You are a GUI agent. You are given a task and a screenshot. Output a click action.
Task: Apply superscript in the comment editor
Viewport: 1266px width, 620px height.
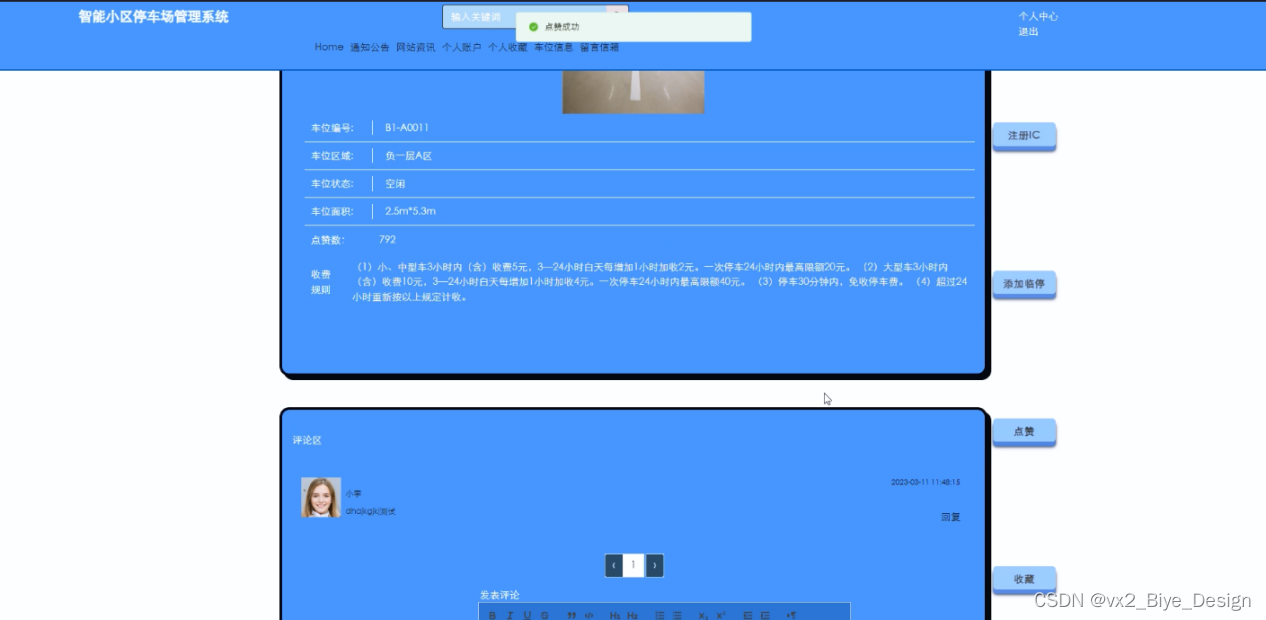pos(720,615)
